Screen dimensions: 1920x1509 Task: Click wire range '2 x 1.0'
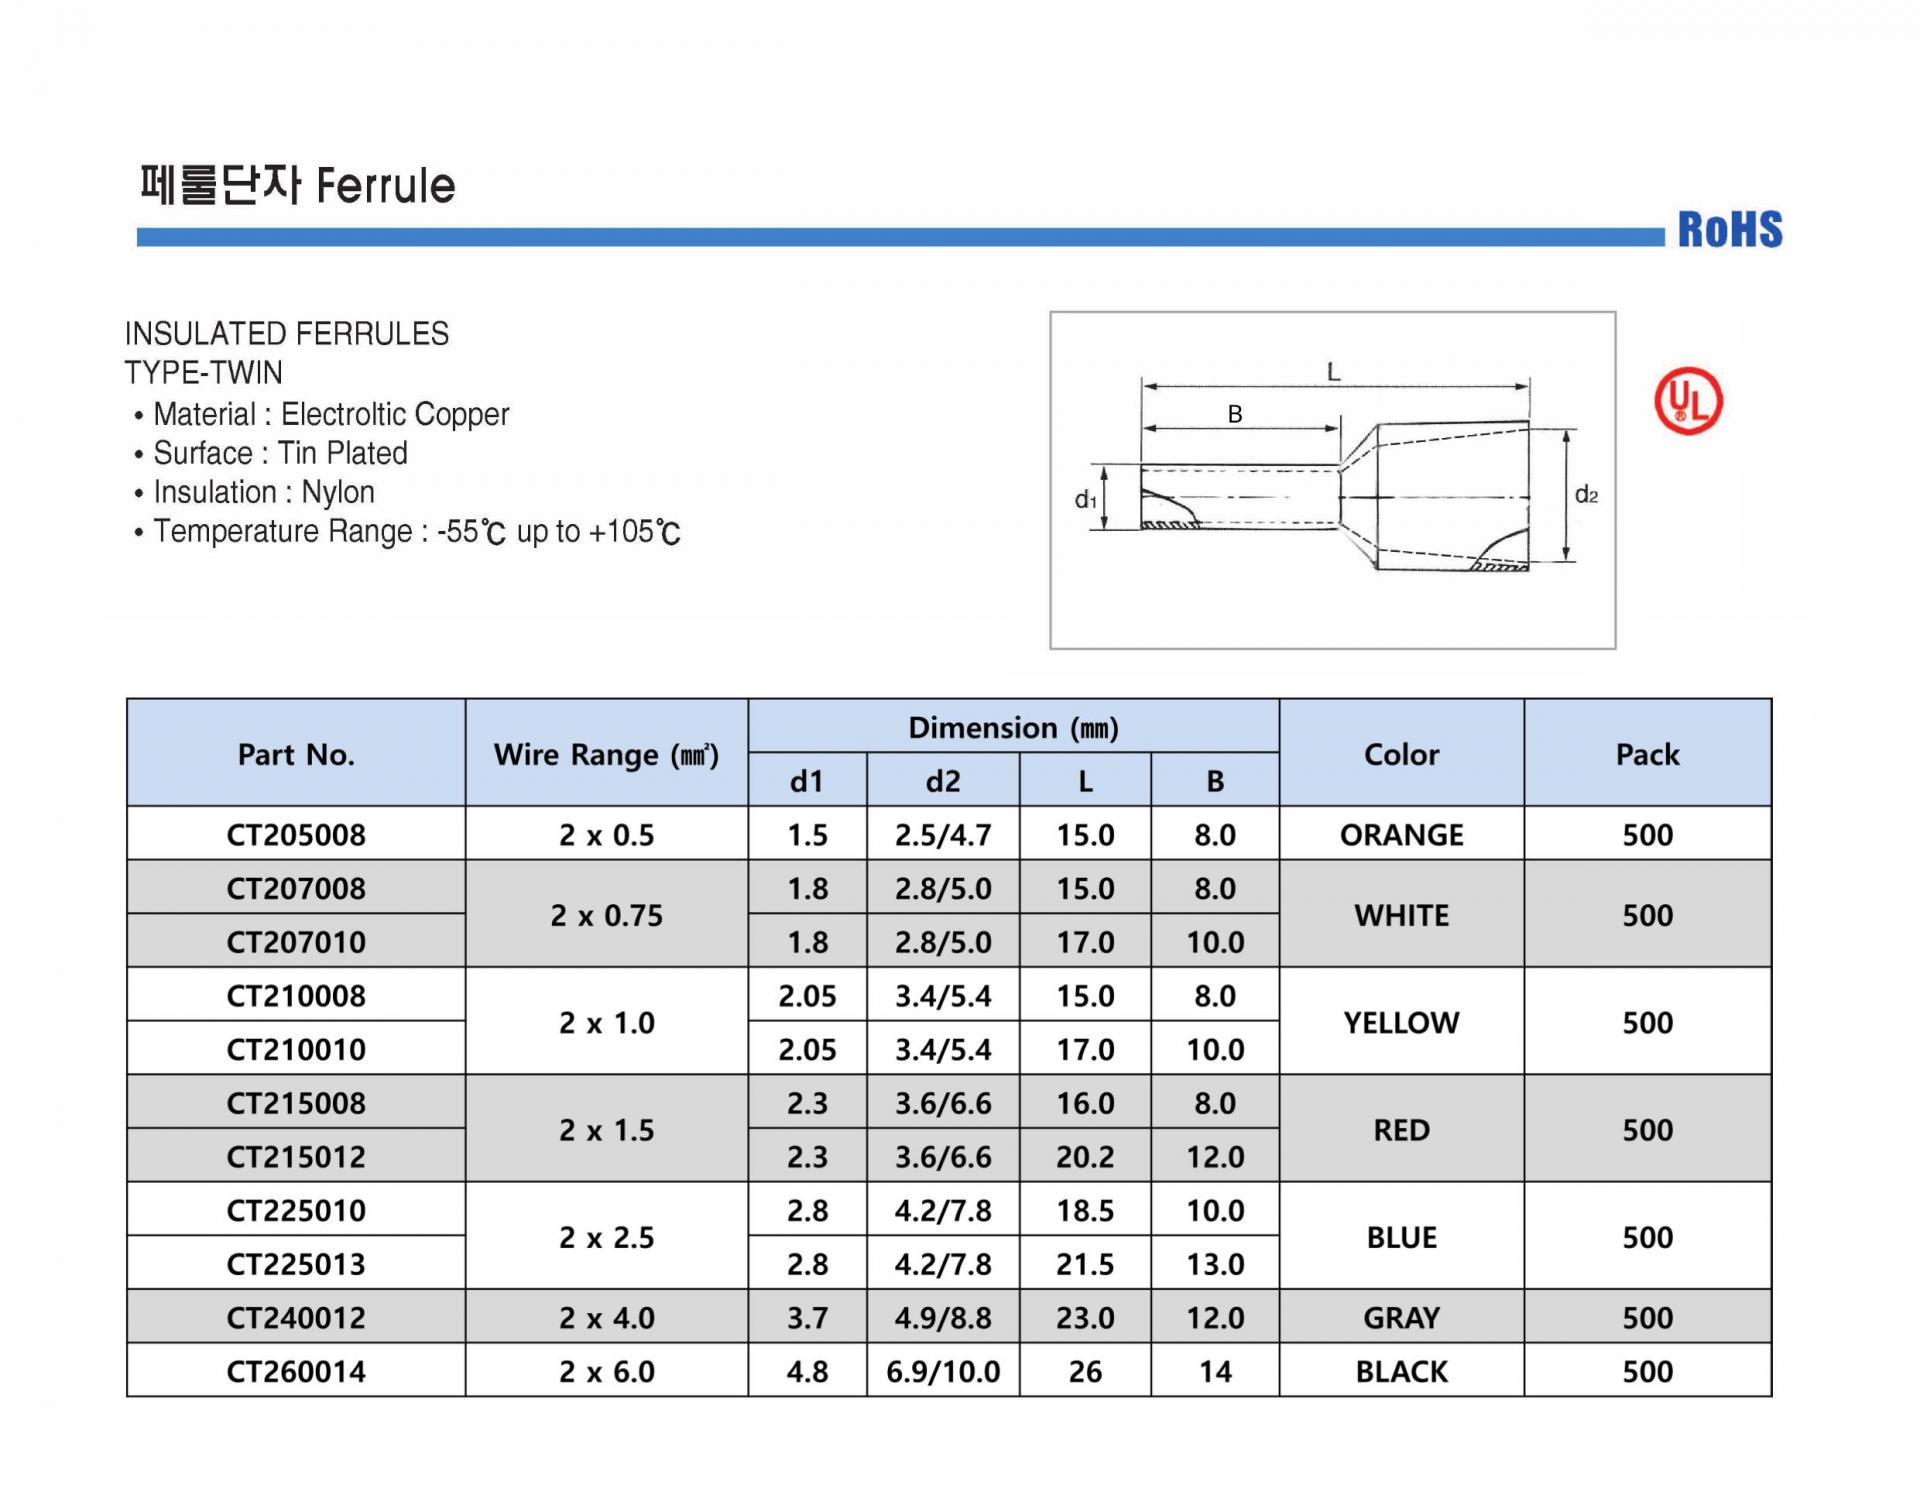[x=607, y=1022]
